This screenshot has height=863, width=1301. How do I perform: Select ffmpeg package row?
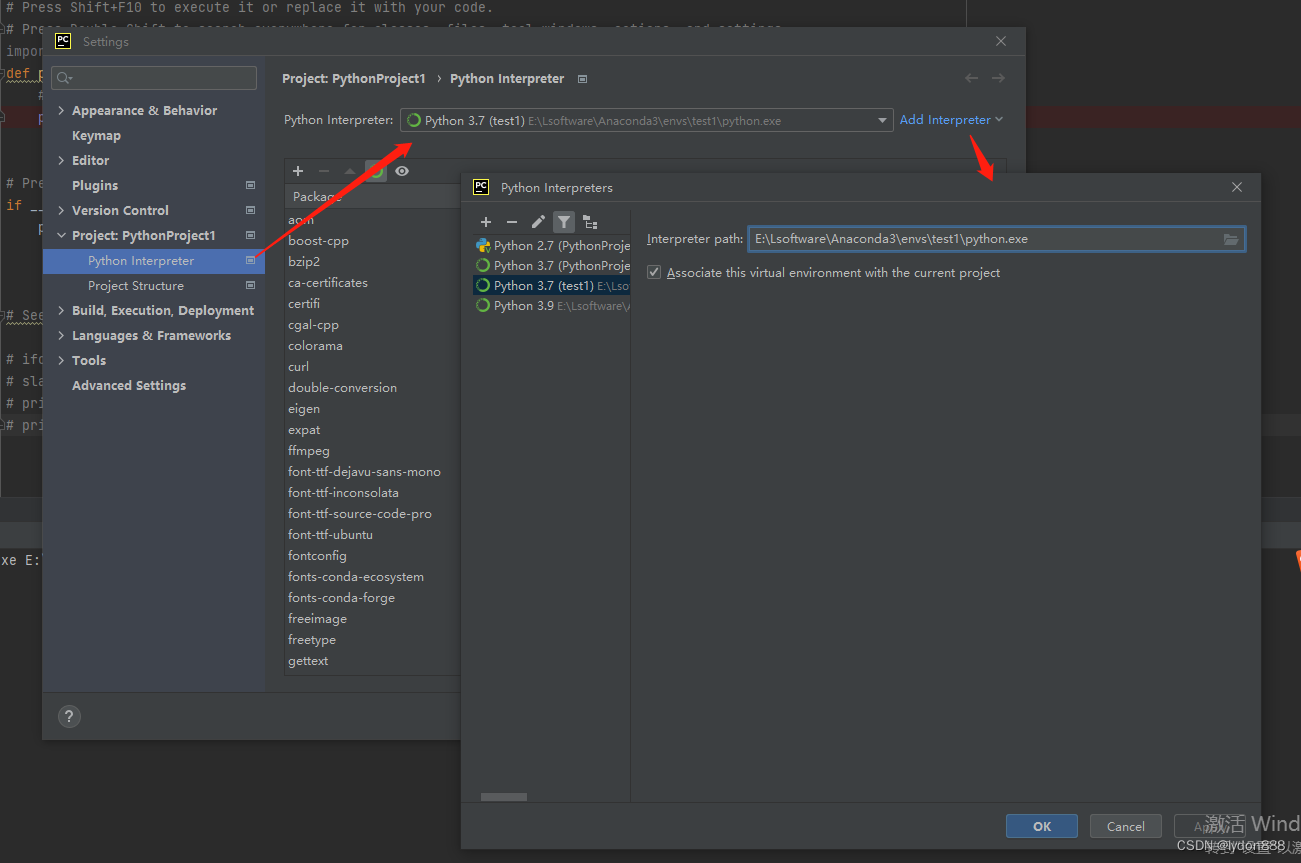point(373,451)
